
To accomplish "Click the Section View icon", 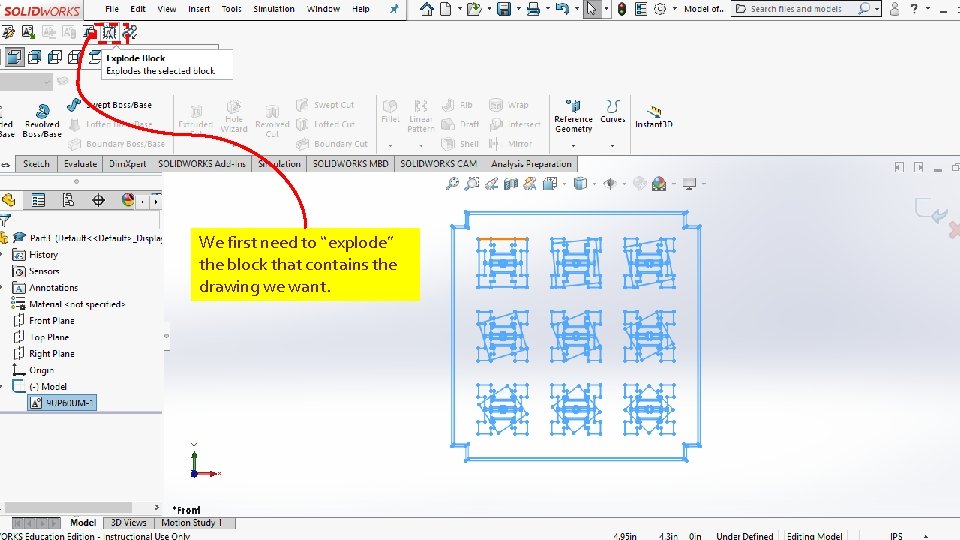I will click(511, 183).
